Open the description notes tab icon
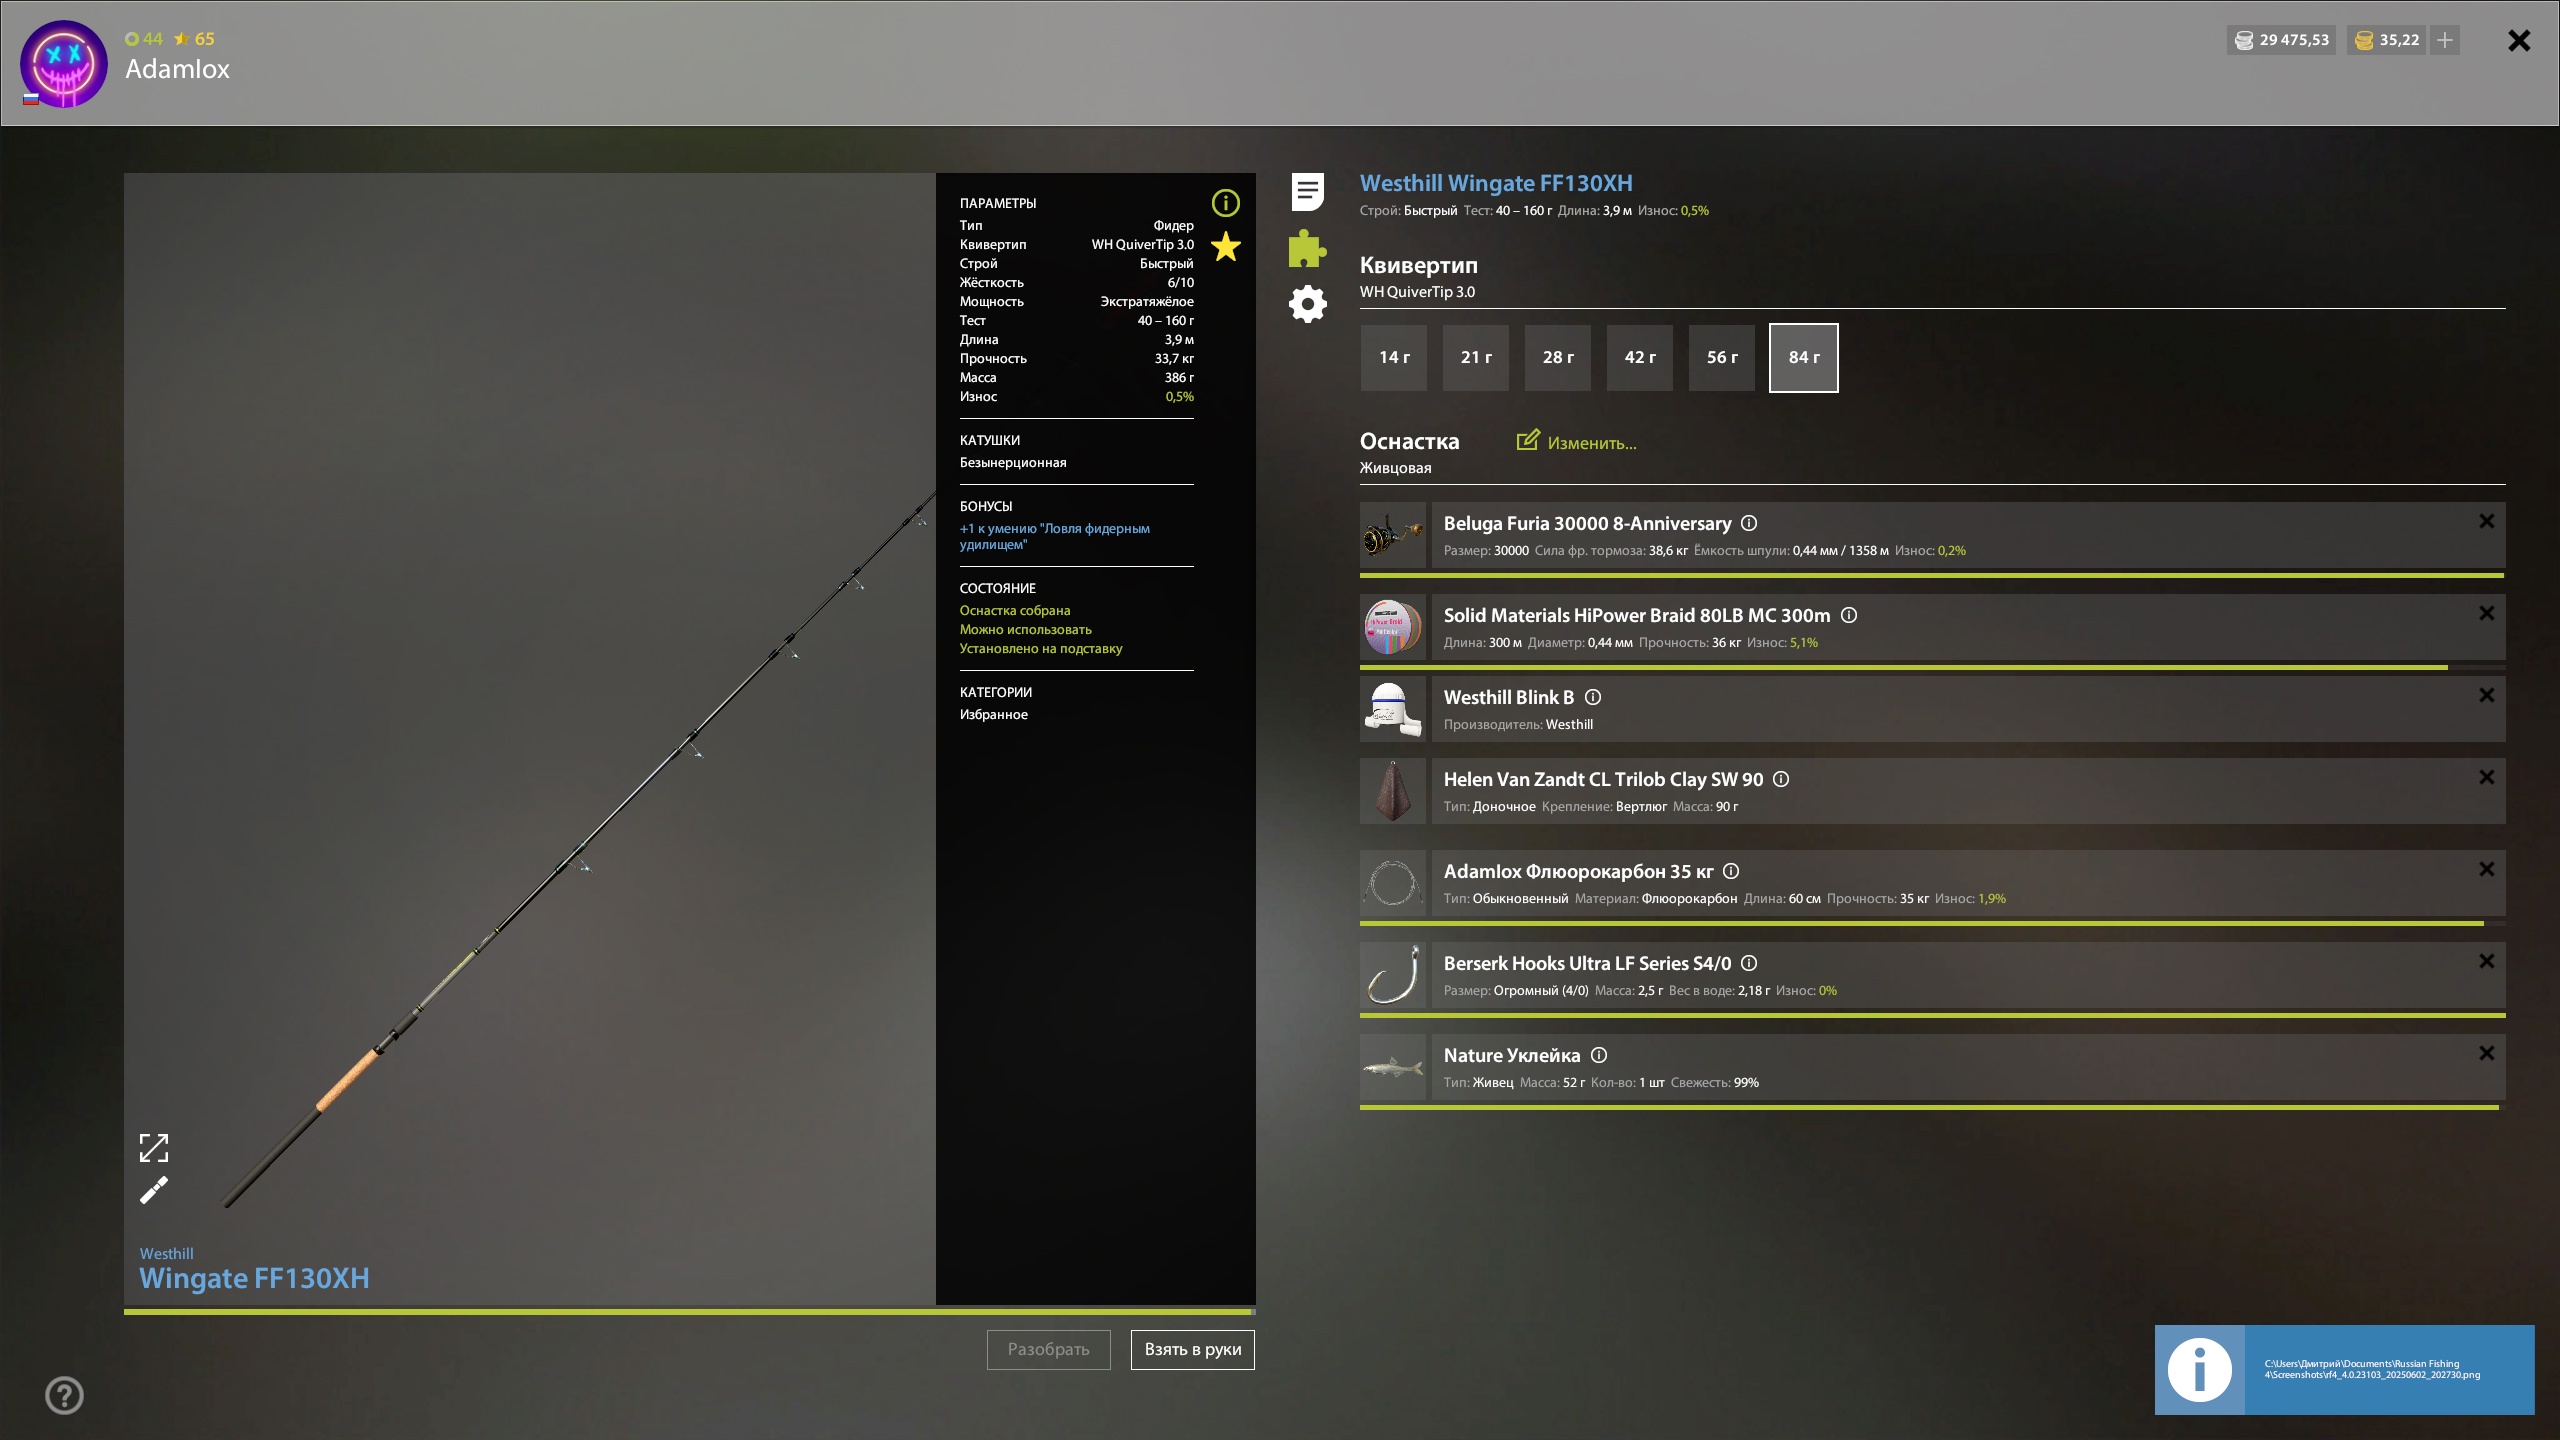The image size is (2560, 1440). [1307, 191]
